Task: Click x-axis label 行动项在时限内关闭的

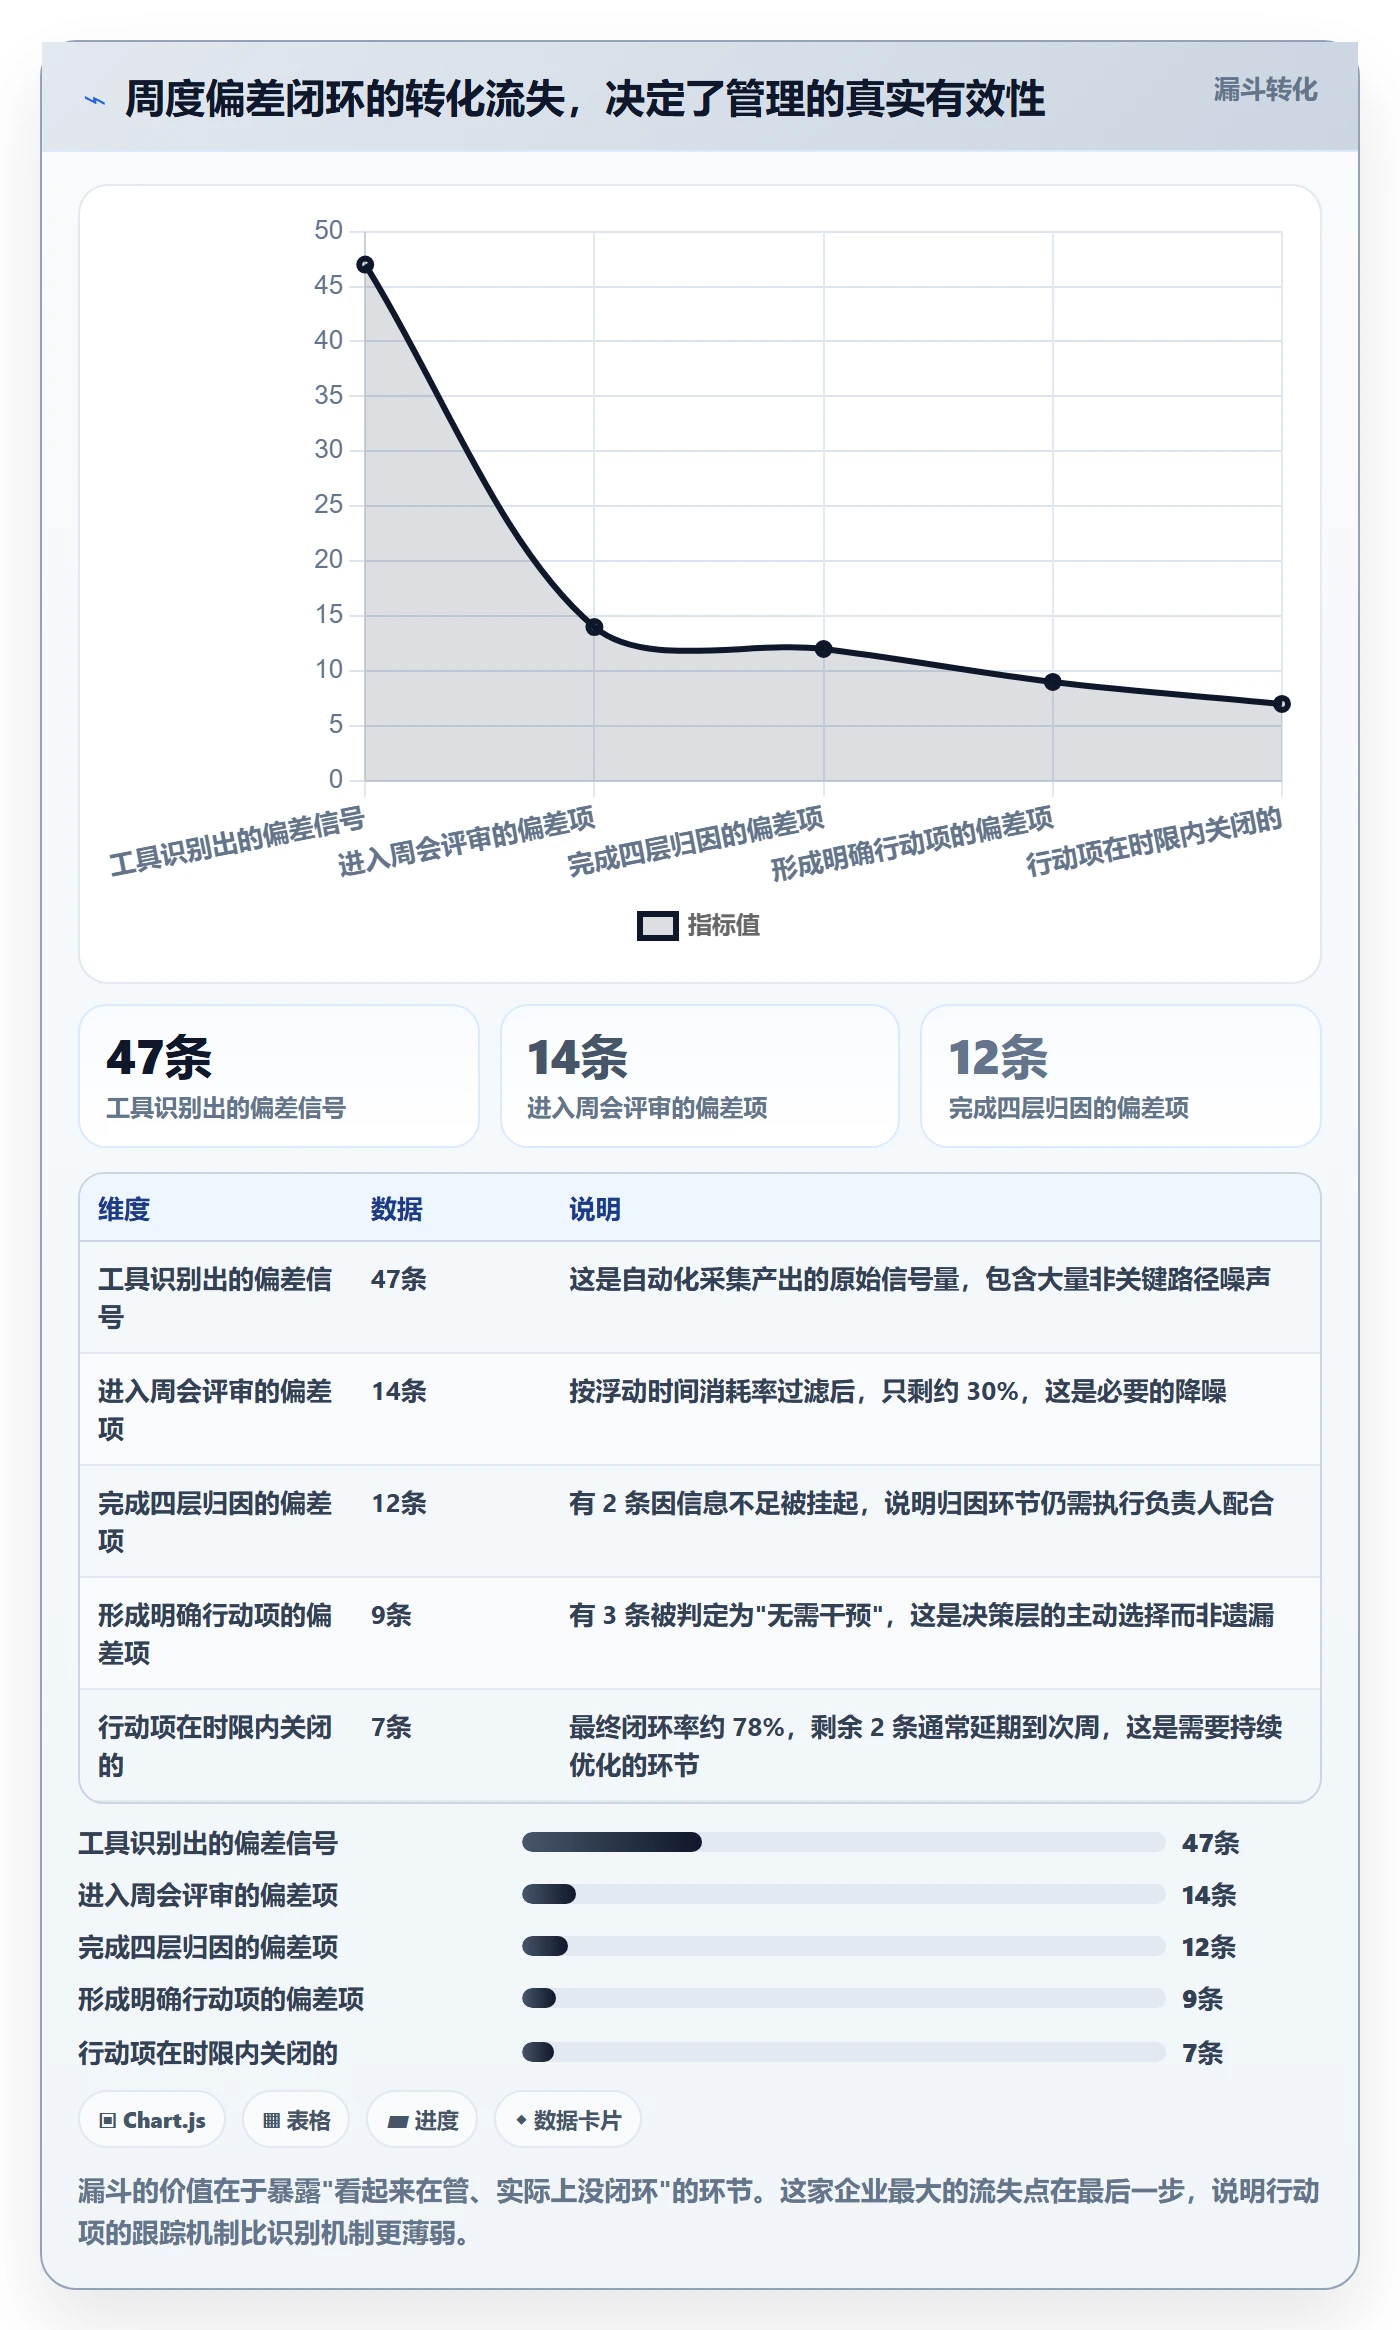Action: click(1154, 841)
